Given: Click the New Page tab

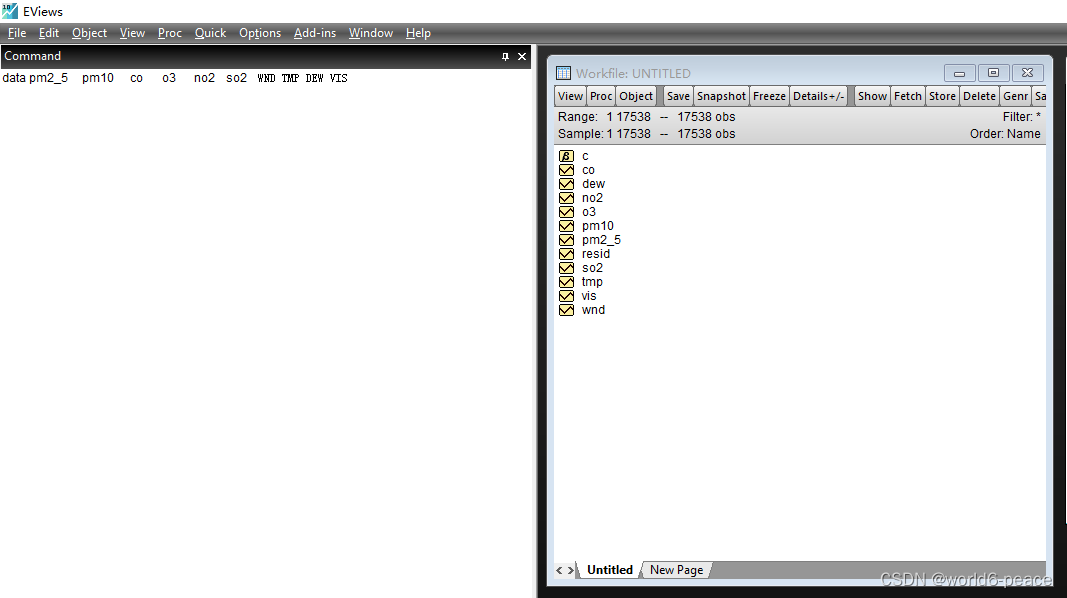Looking at the screenshot, I should [x=676, y=570].
